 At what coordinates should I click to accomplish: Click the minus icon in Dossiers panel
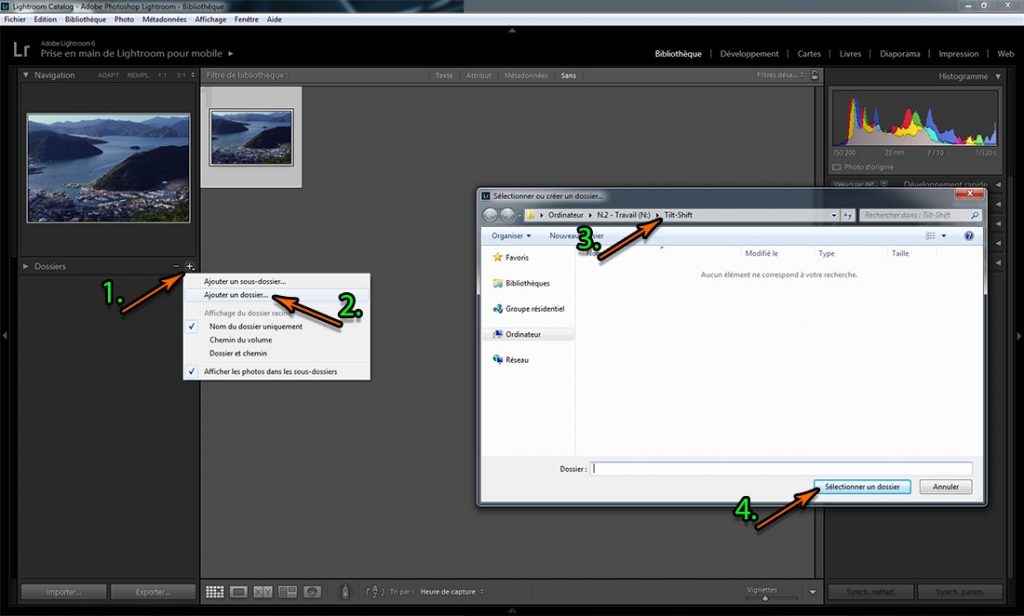click(176, 267)
